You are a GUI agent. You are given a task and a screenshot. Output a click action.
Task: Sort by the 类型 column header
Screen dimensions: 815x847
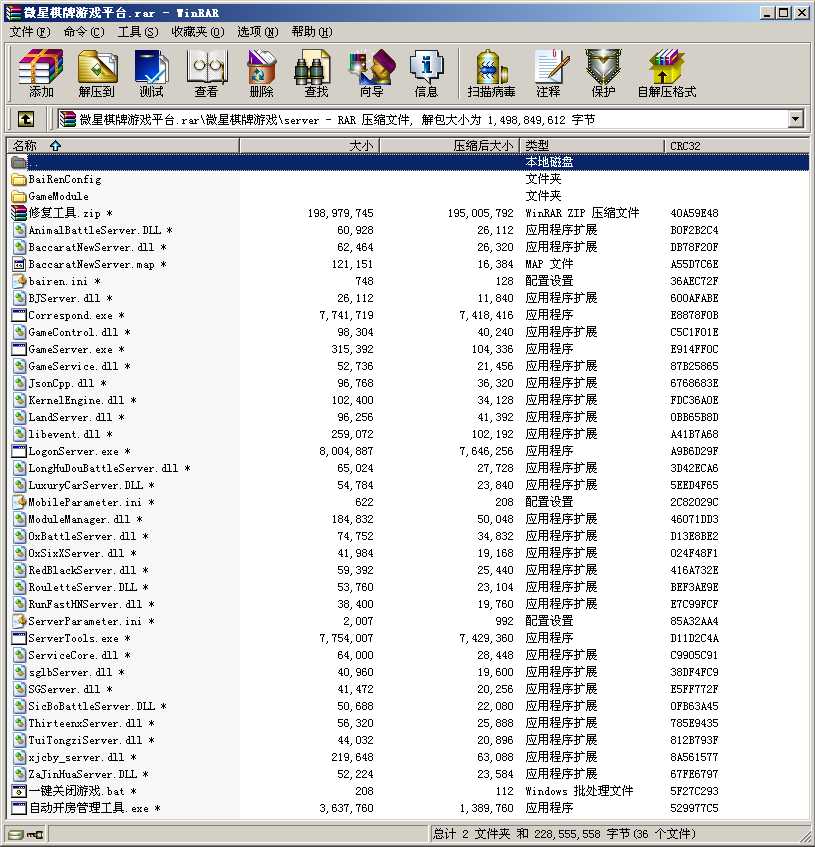(x=591, y=145)
